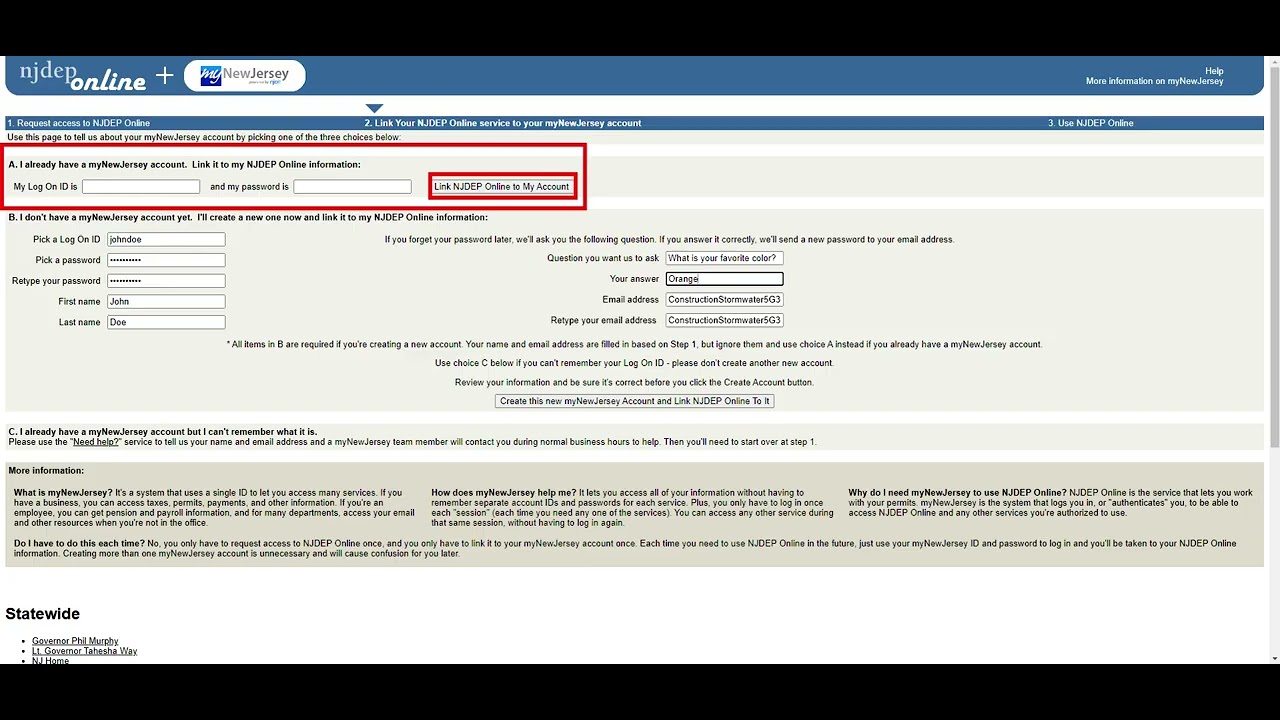Image resolution: width=1280 pixels, height=720 pixels.
Task: Click the 'Statewide' heading
Action: click(x=43, y=614)
